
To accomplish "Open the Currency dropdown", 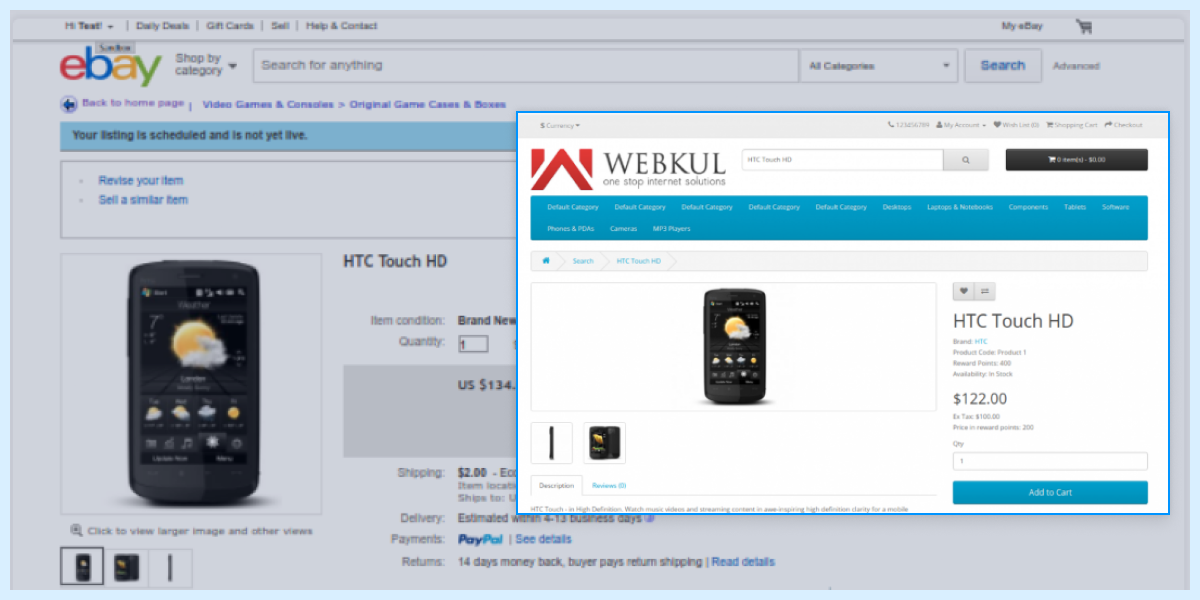I will click(x=558, y=125).
